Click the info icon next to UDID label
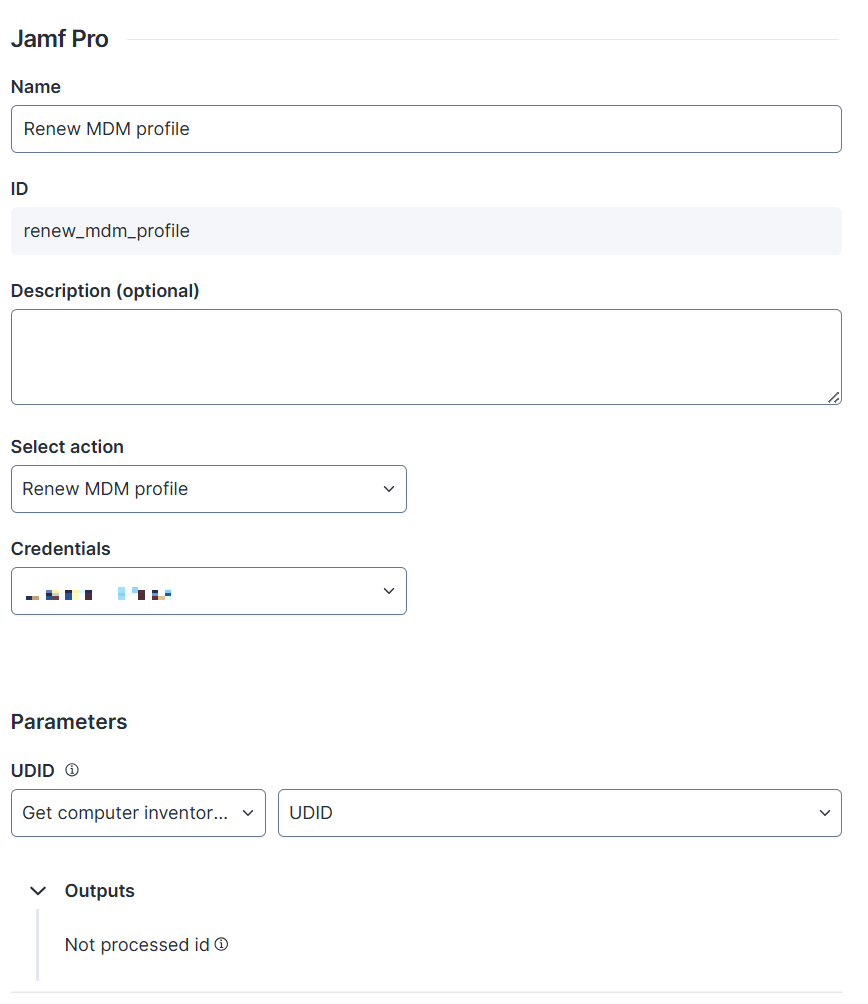The height and width of the screenshot is (1004, 868). [72, 770]
